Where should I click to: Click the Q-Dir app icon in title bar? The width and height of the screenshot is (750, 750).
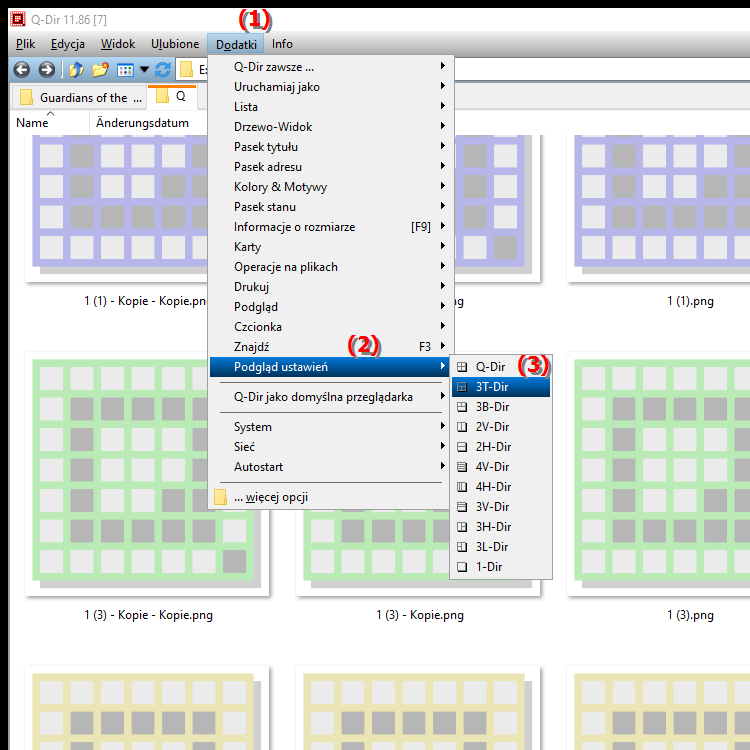(18, 19)
